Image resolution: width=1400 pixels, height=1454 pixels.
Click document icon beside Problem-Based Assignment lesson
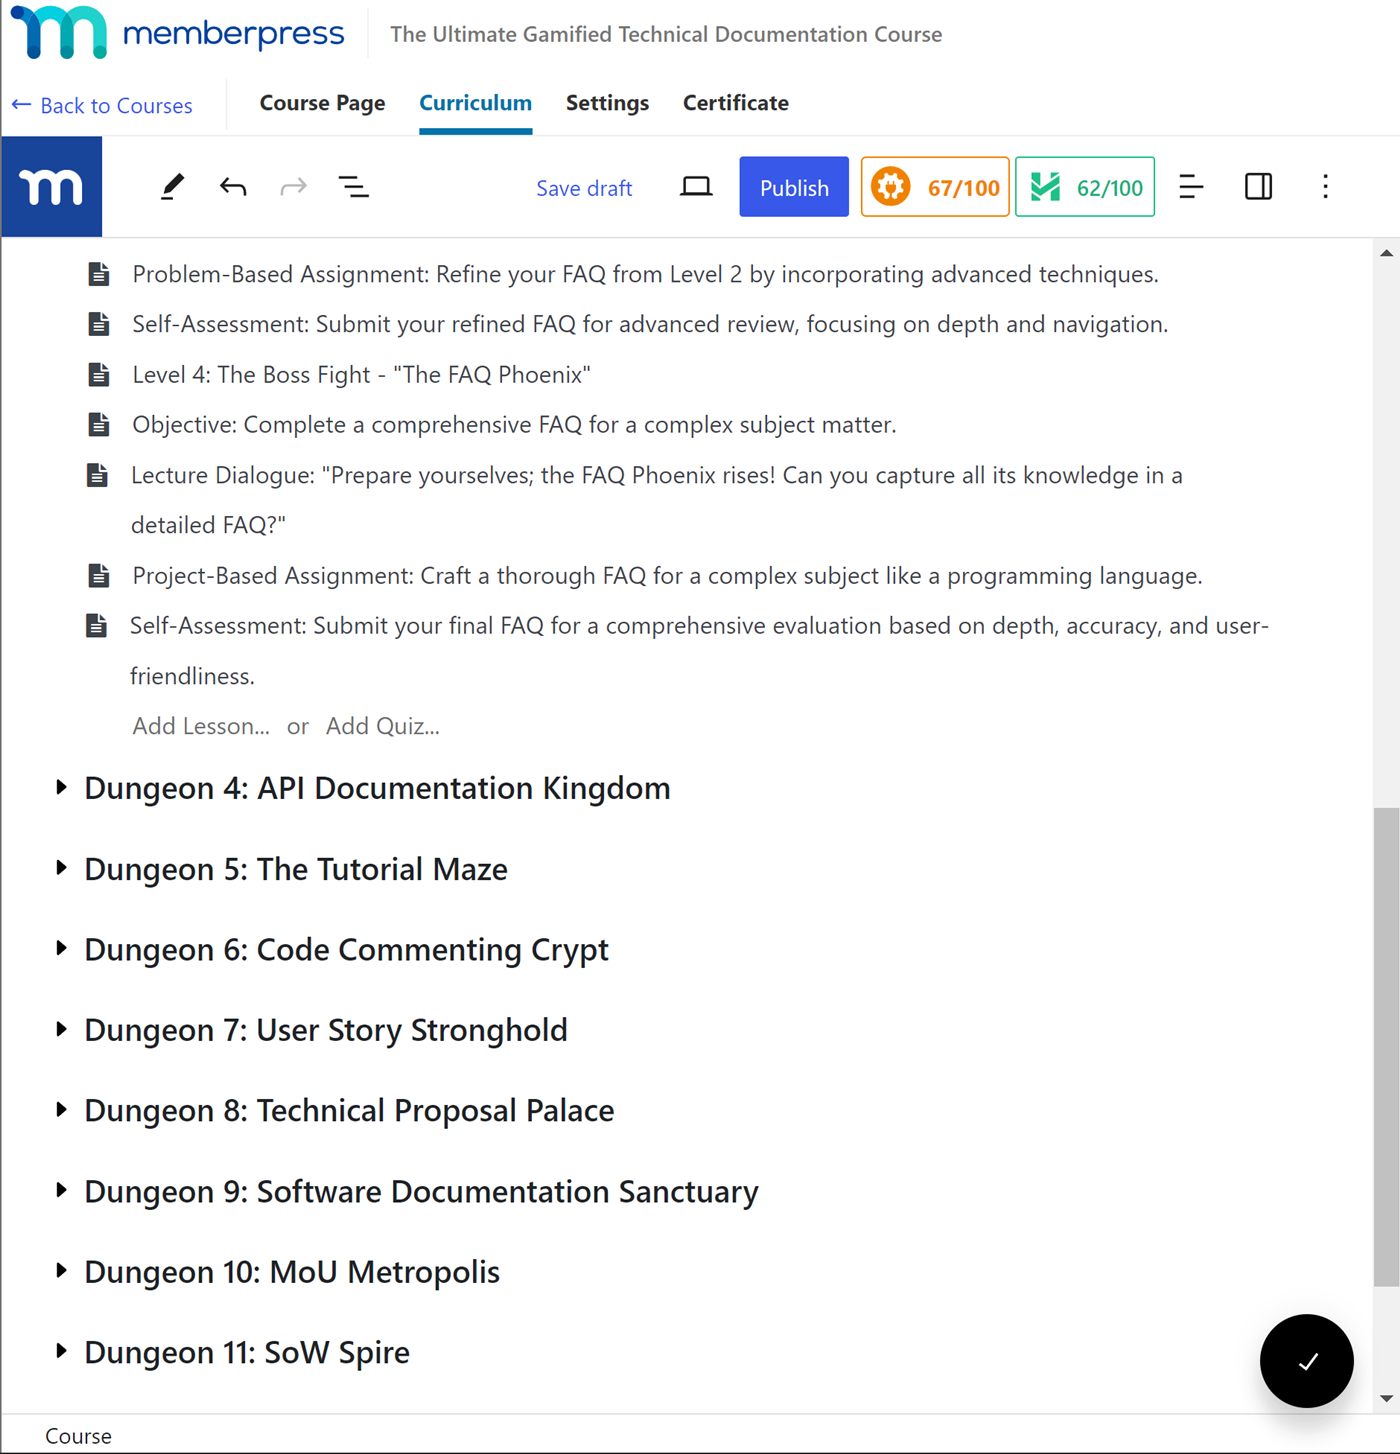99,274
